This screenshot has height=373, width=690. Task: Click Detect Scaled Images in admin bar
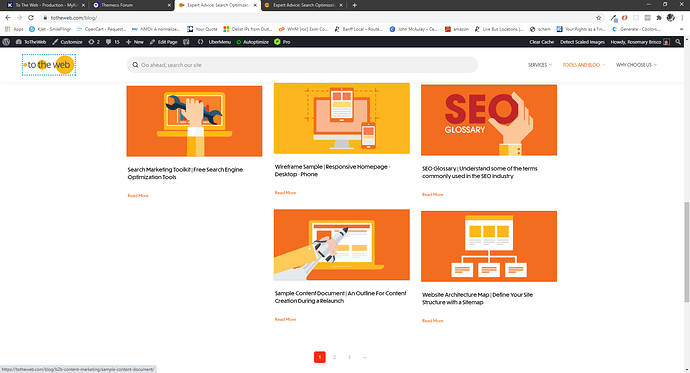pos(582,42)
